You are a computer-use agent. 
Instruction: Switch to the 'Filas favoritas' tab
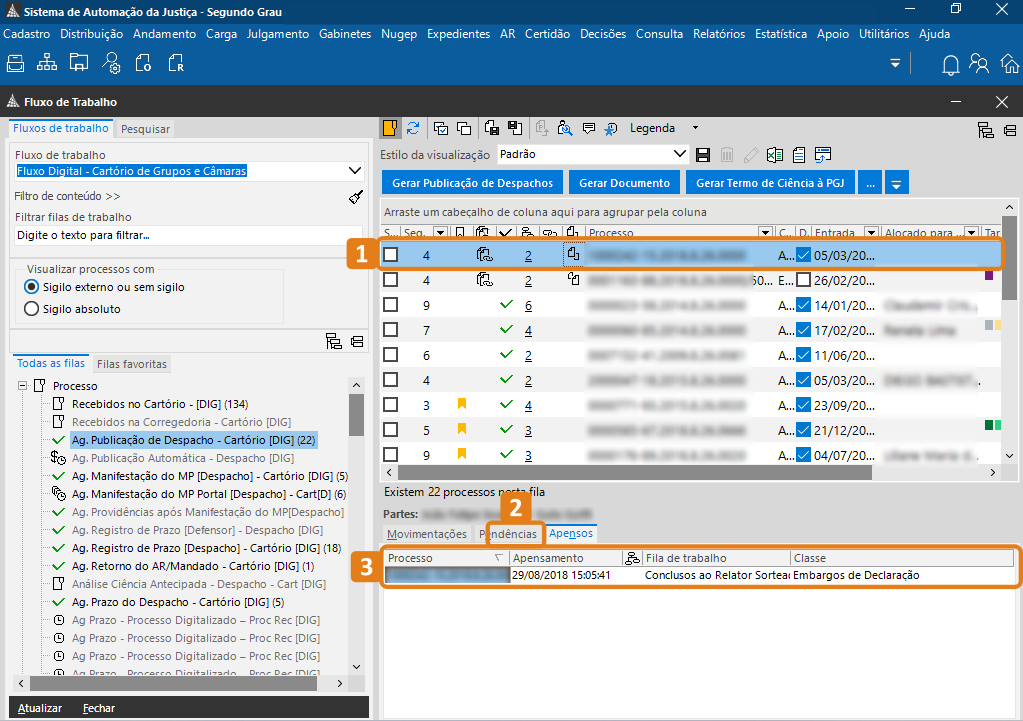(x=132, y=364)
